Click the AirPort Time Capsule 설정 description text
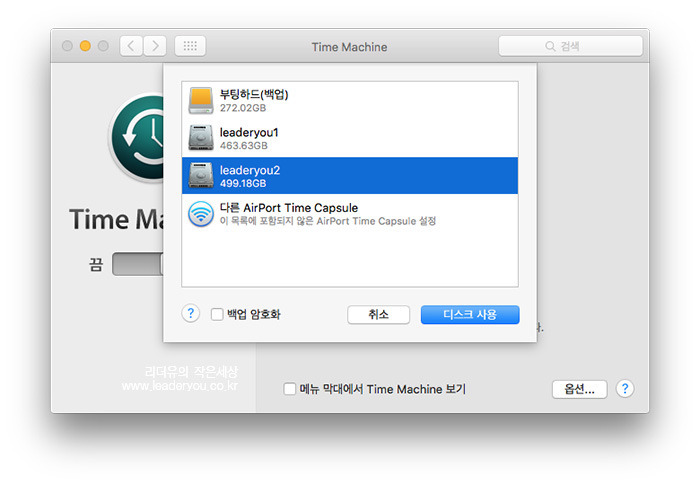The height and width of the screenshot is (485, 700). tap(328, 221)
